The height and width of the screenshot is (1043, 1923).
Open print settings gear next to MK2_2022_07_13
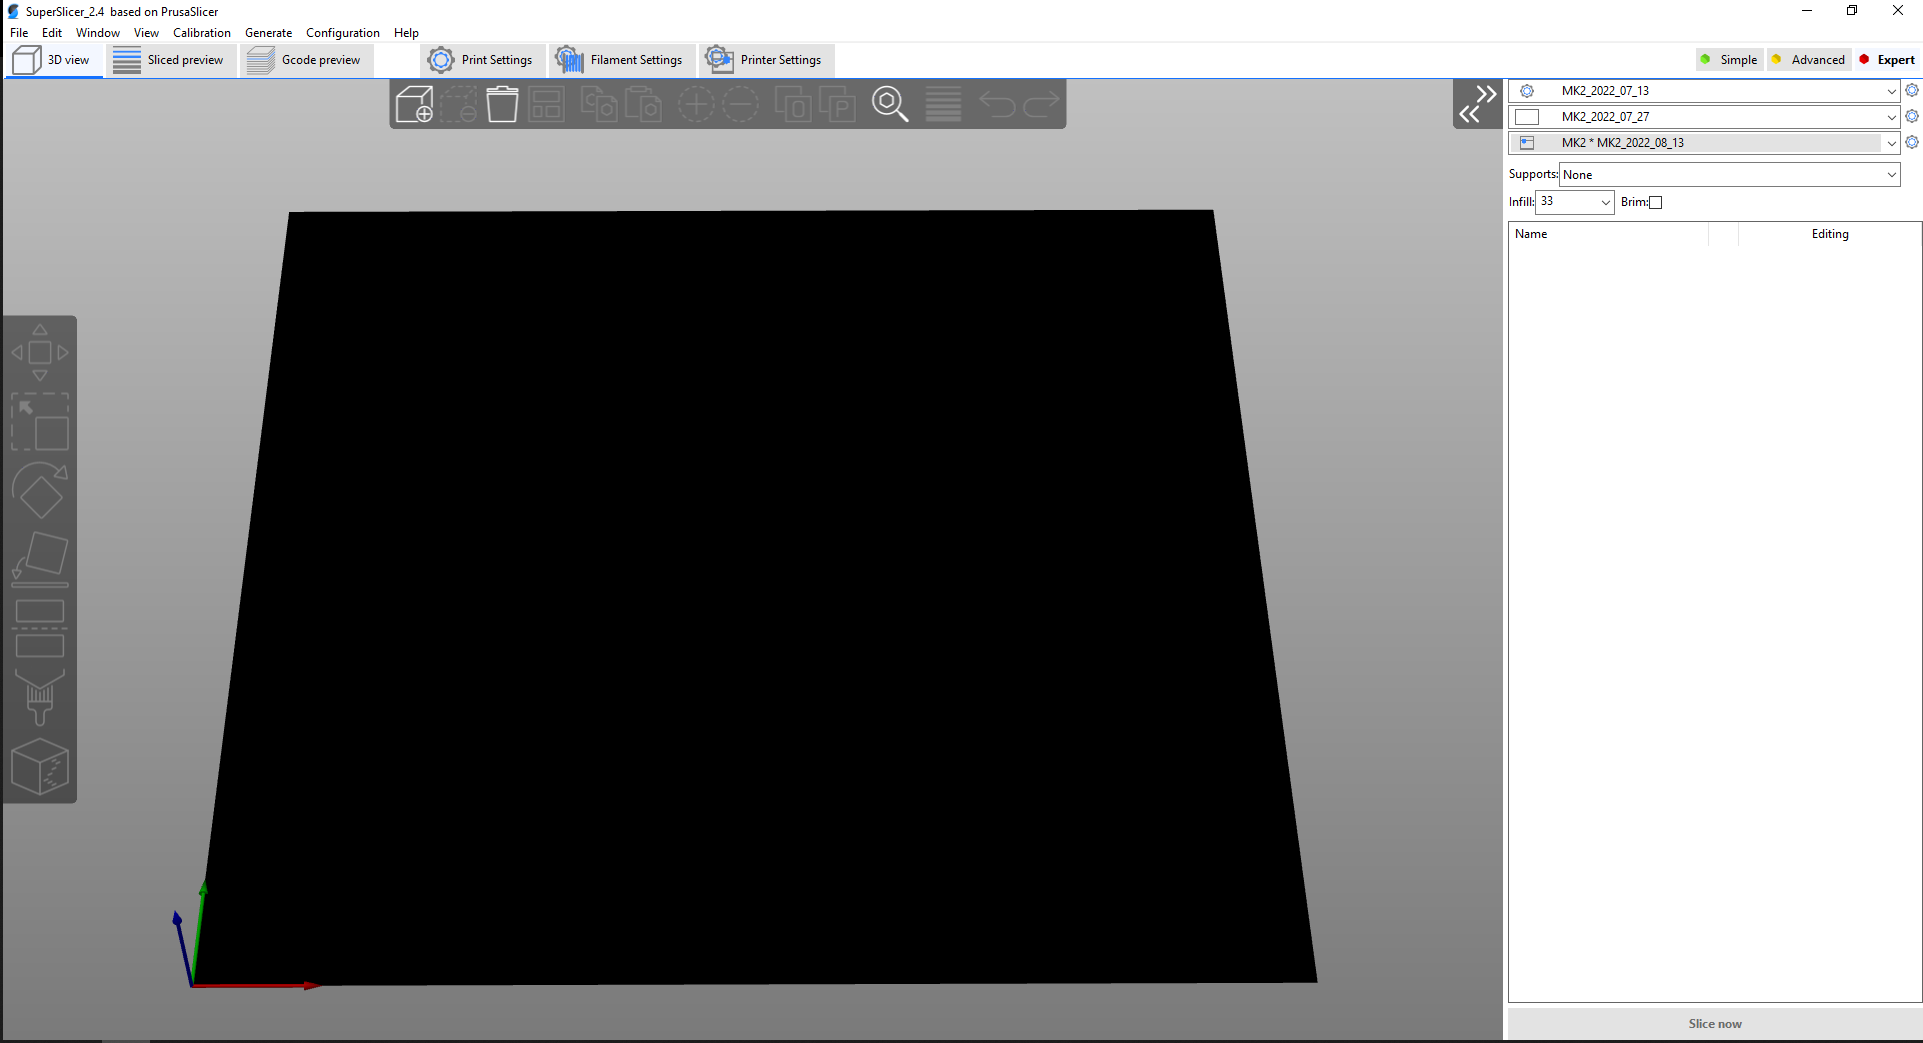[1912, 90]
